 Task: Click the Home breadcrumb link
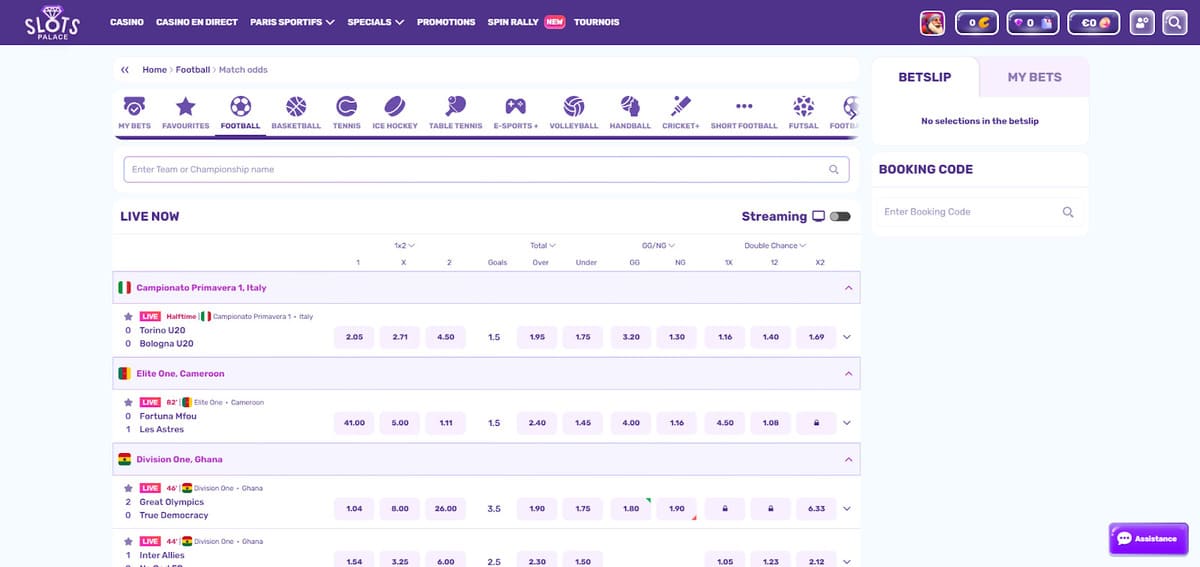[154, 70]
